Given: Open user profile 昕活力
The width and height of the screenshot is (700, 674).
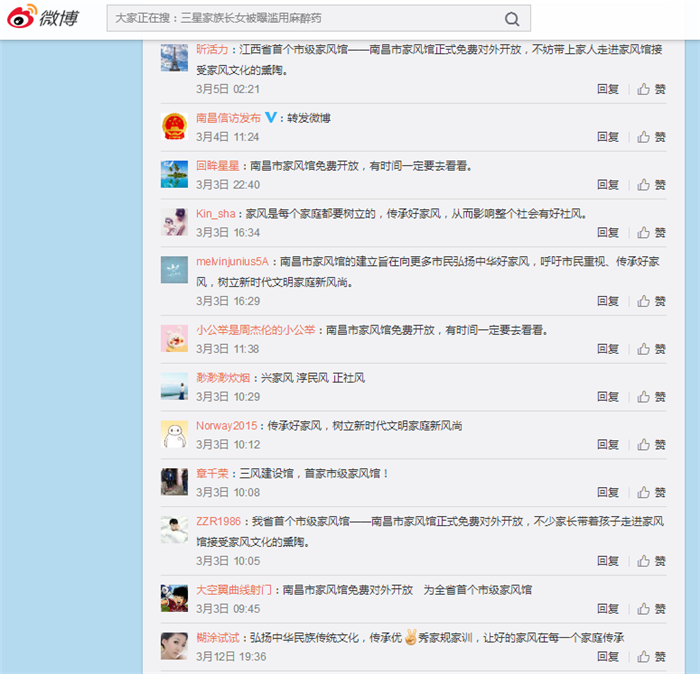Looking at the screenshot, I should coord(212,49).
